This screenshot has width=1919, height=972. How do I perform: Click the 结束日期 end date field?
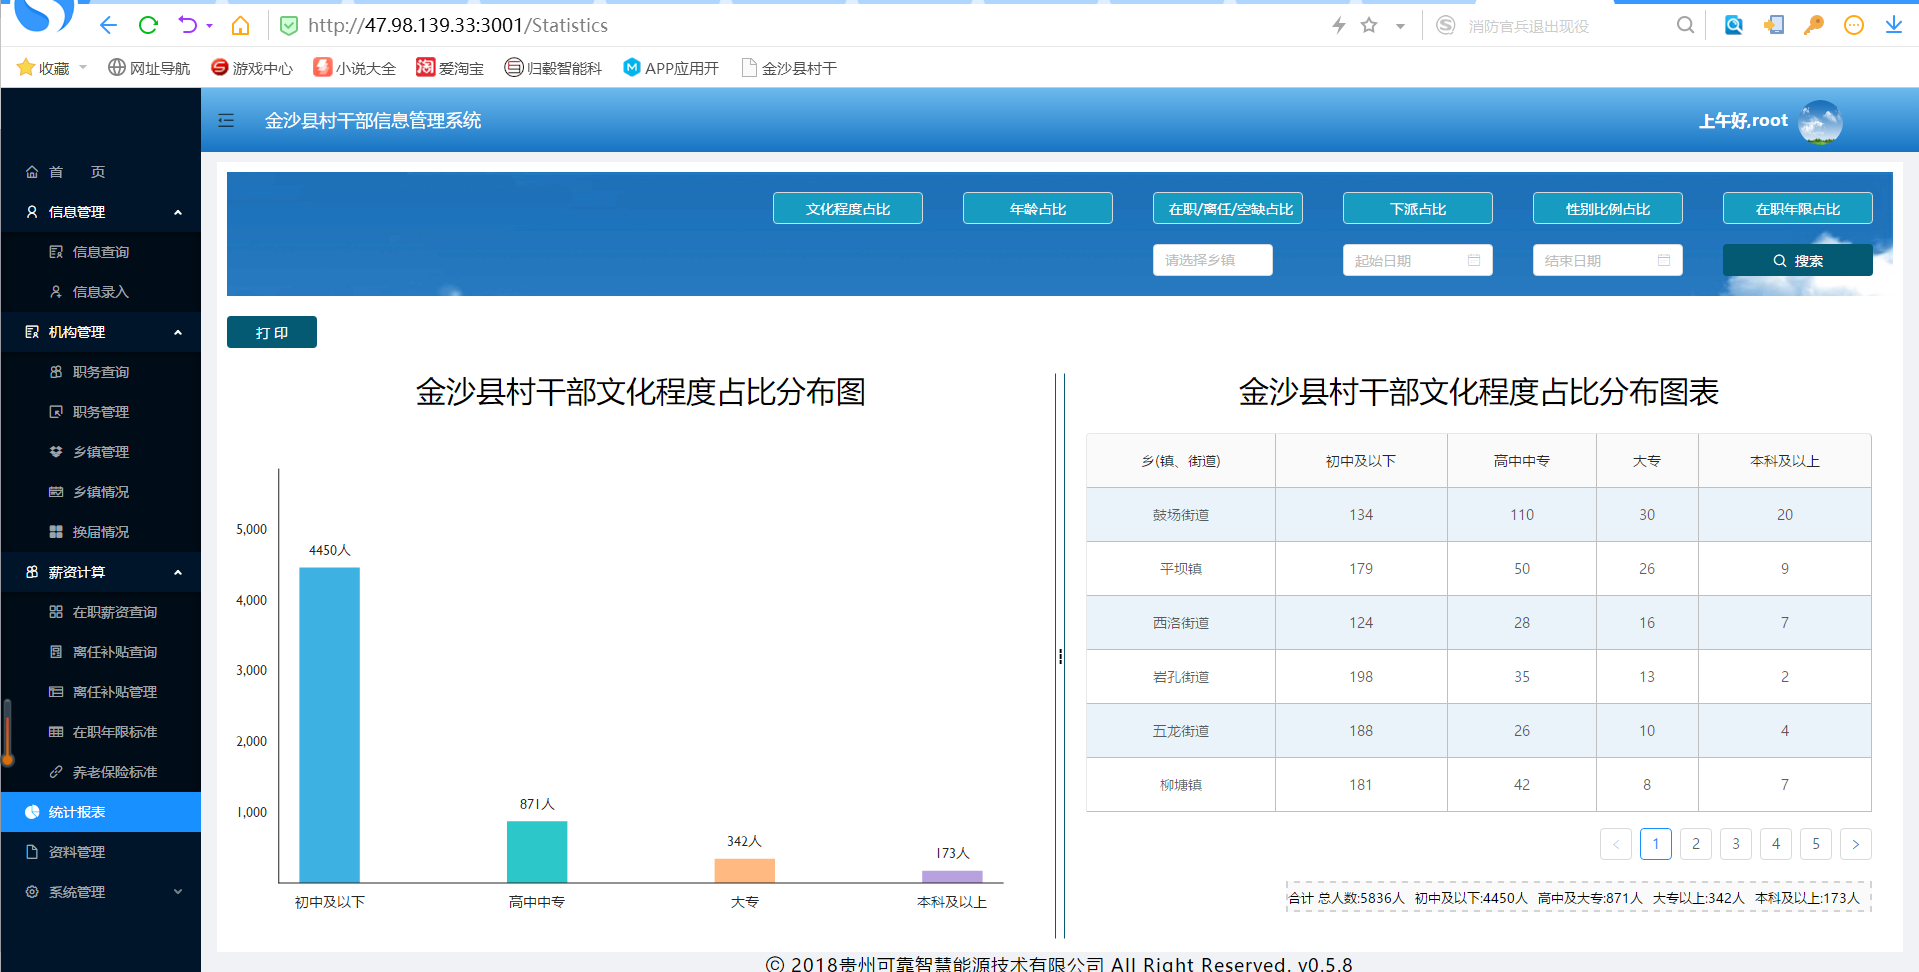[1596, 260]
